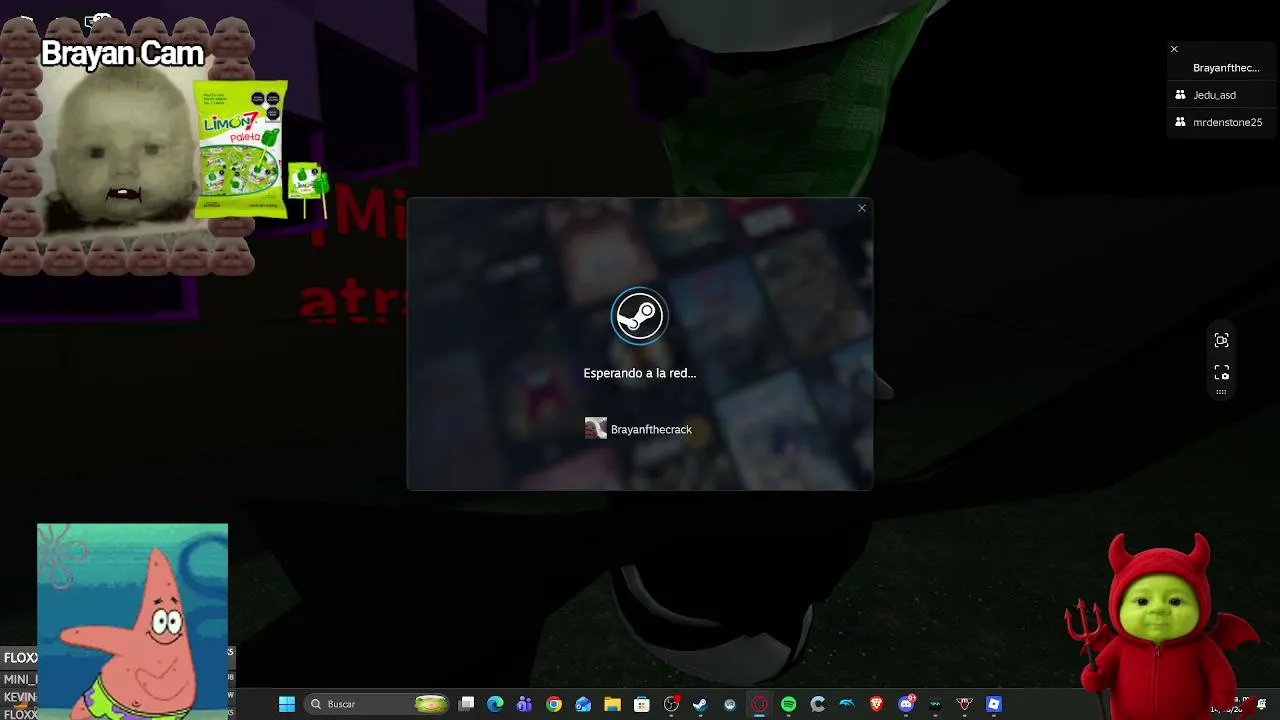
Task: Close the Steam login dialog
Action: 862,208
